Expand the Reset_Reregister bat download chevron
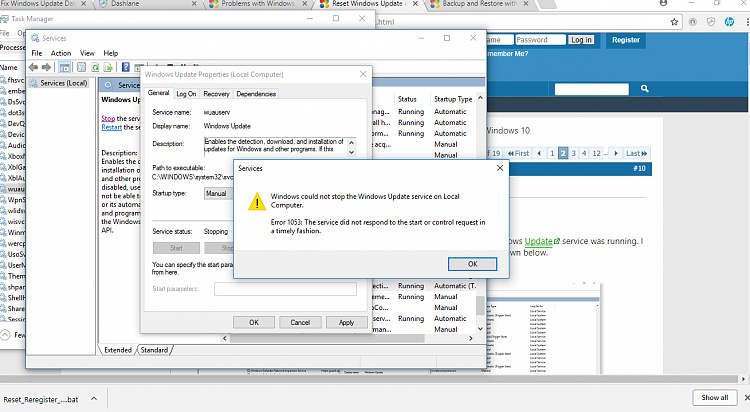Screen dimensions: 750x412 [x=94, y=399]
